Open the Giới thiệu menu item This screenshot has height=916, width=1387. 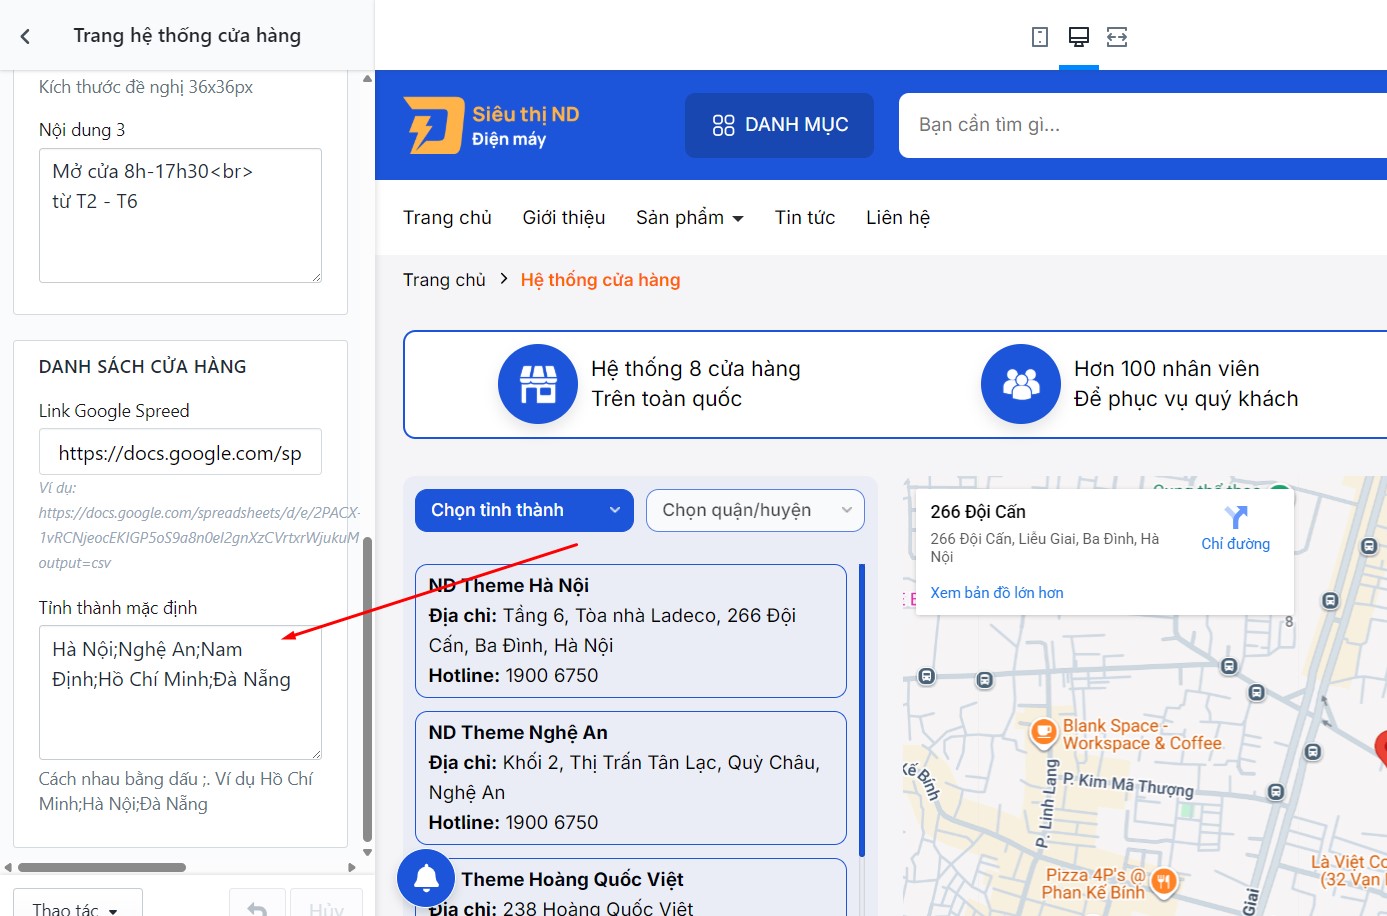(x=564, y=218)
